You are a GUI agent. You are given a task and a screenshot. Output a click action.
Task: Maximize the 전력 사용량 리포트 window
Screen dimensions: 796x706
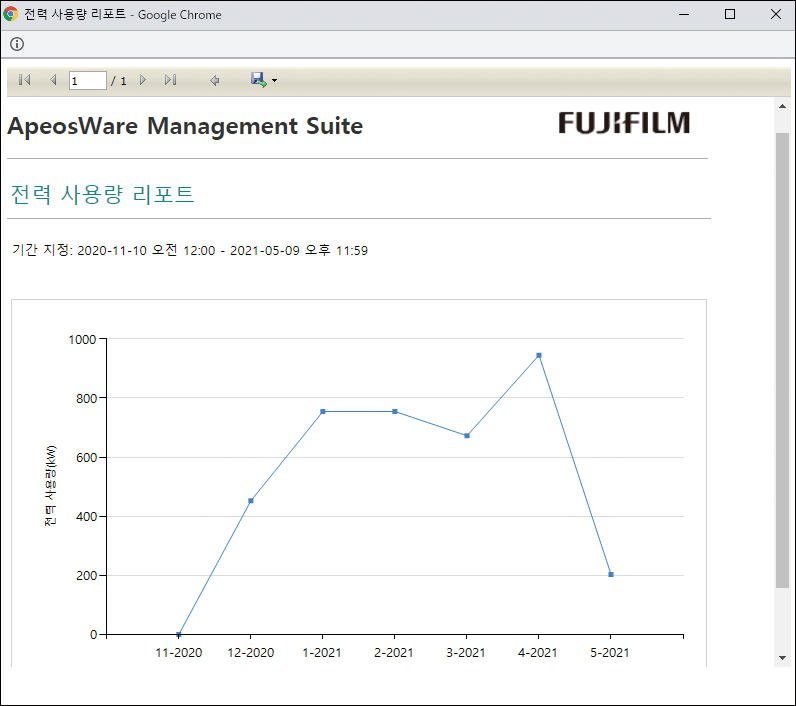click(730, 15)
